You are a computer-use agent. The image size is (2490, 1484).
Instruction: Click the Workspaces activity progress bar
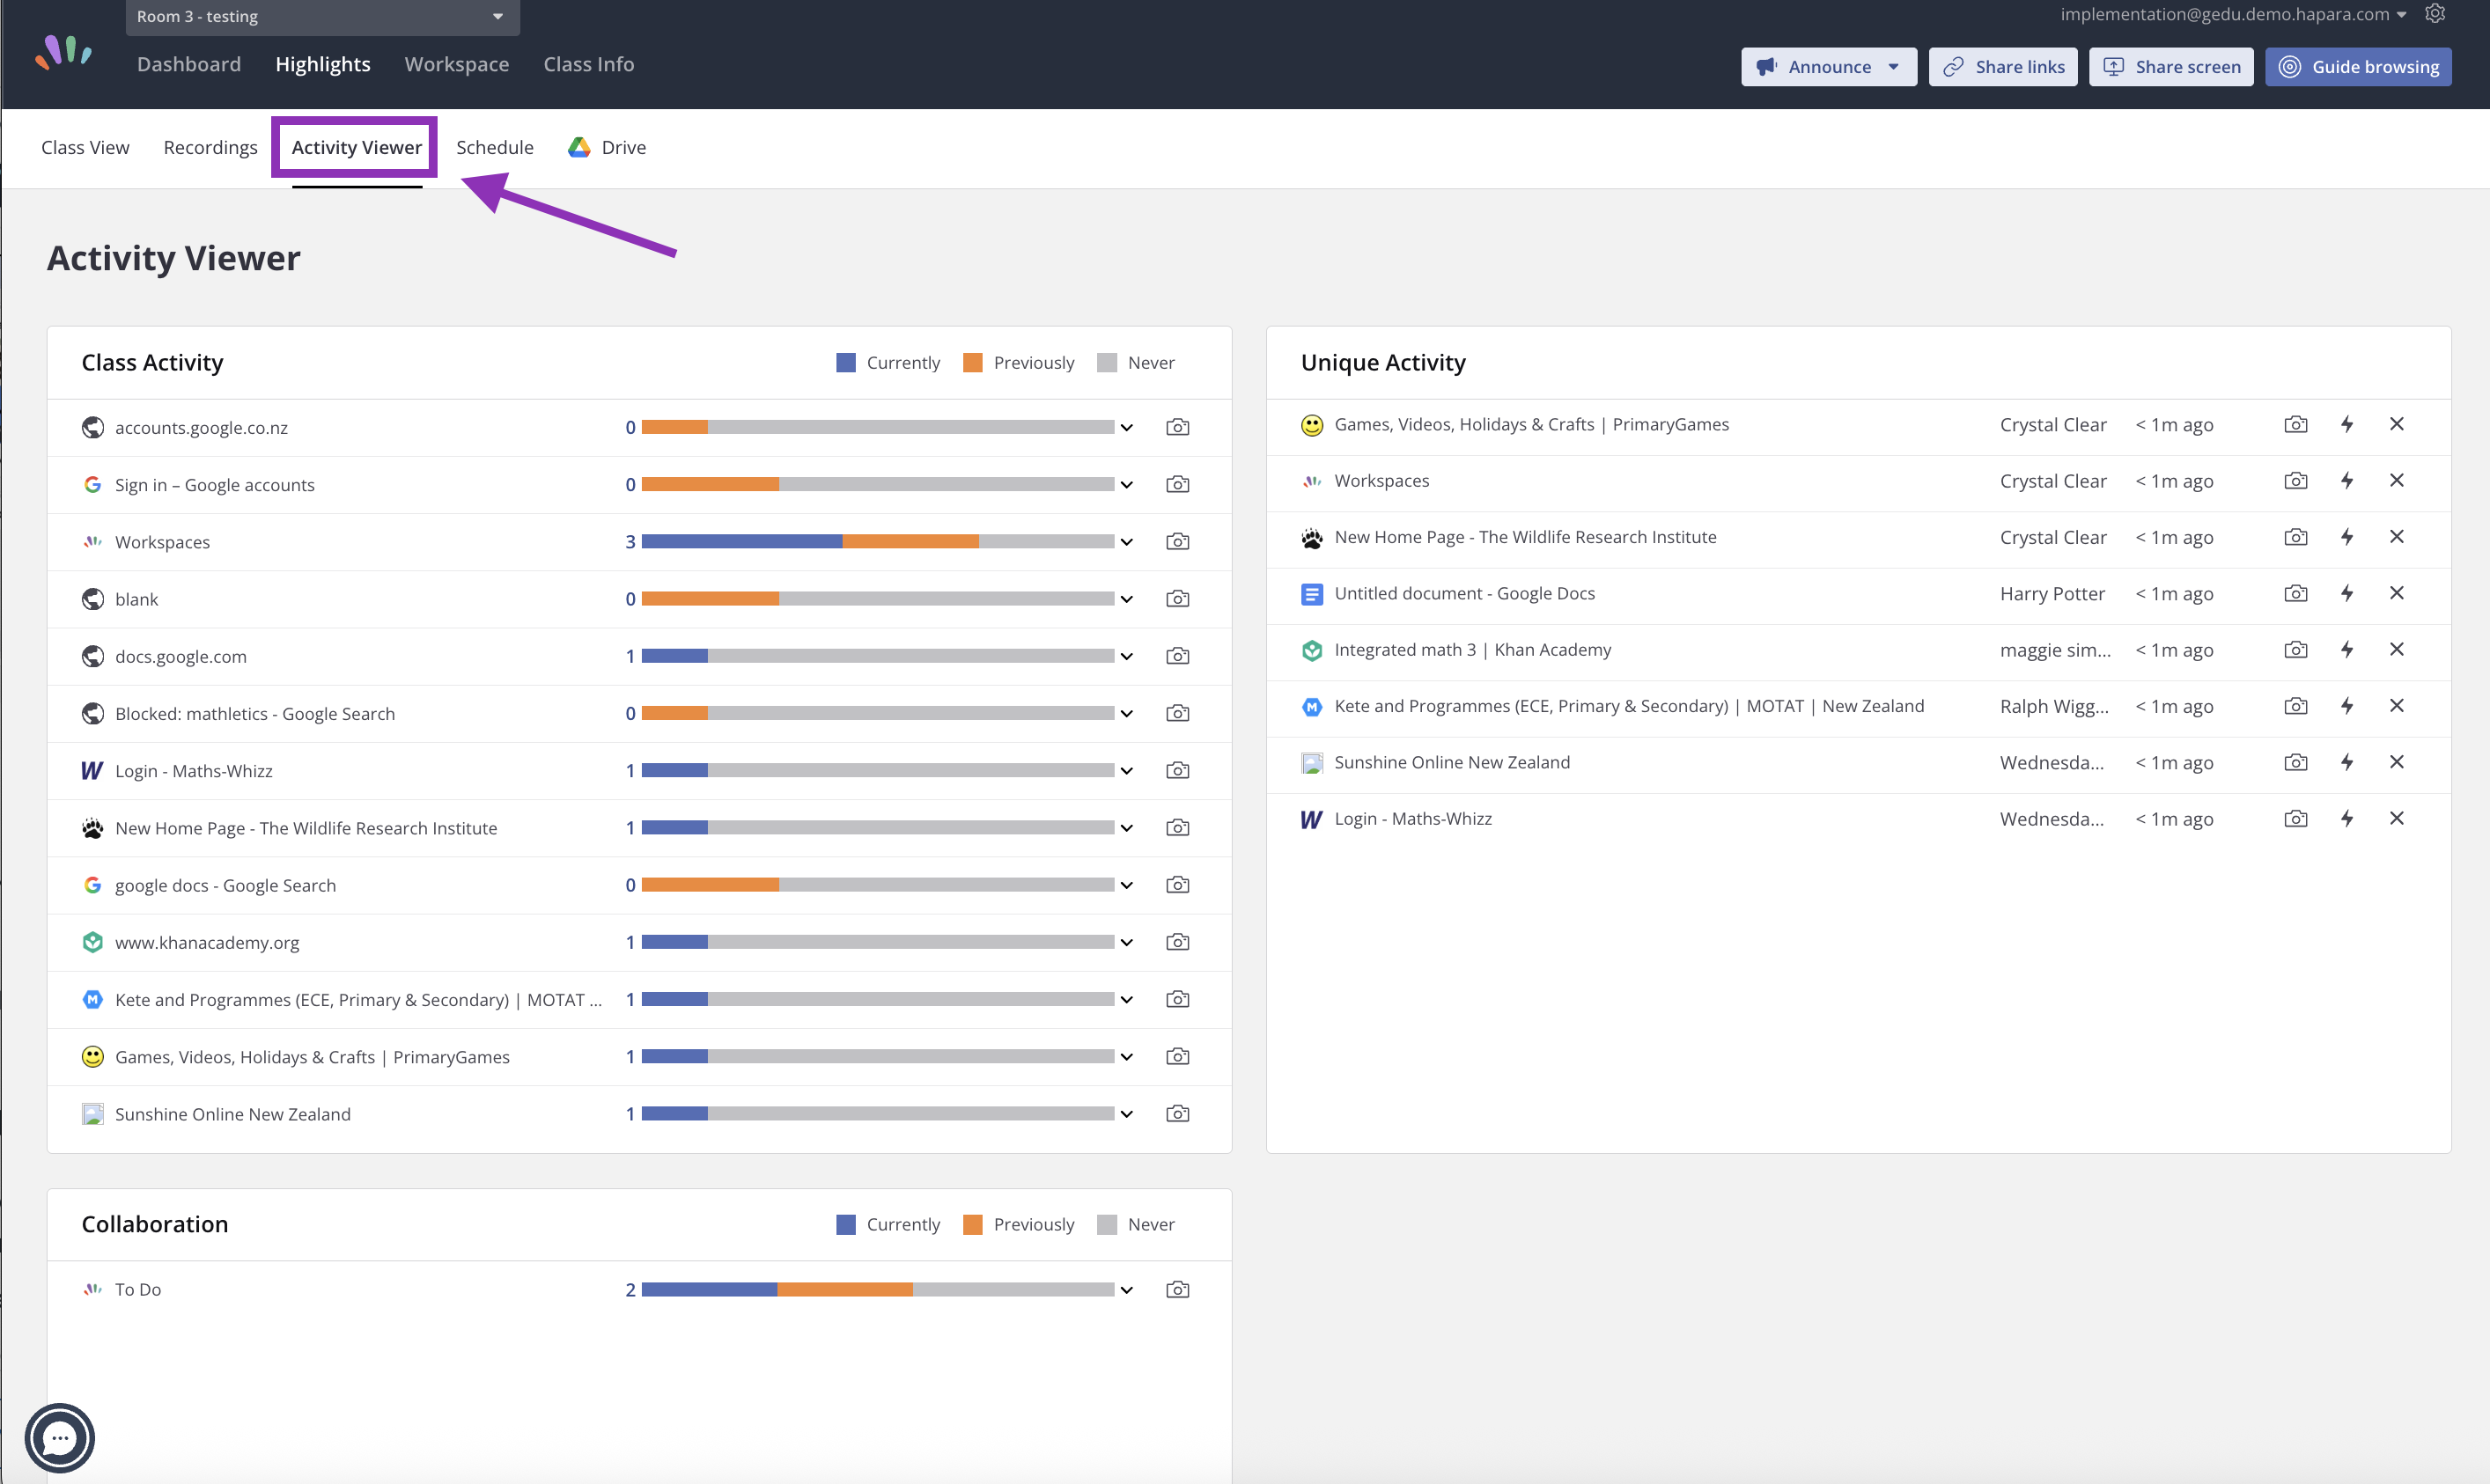[878, 542]
